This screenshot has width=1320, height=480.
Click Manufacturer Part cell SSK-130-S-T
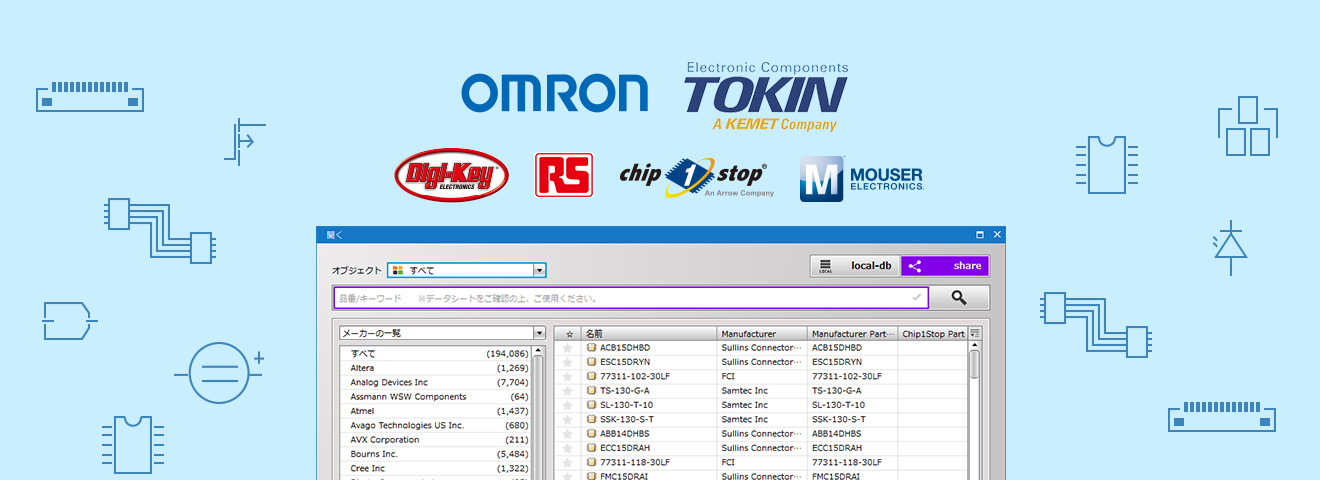click(837, 419)
